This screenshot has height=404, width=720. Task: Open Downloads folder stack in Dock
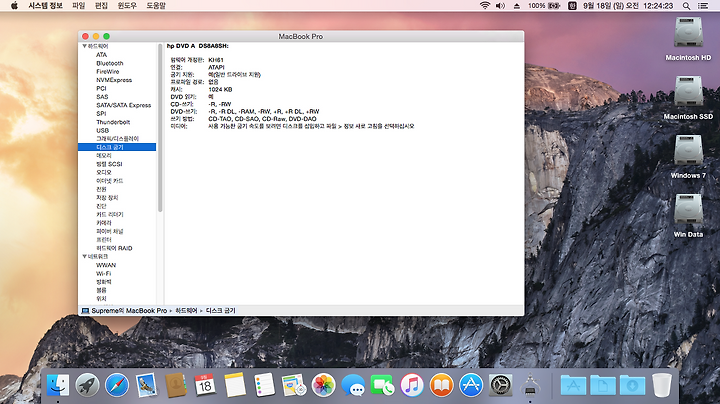tap(632, 385)
